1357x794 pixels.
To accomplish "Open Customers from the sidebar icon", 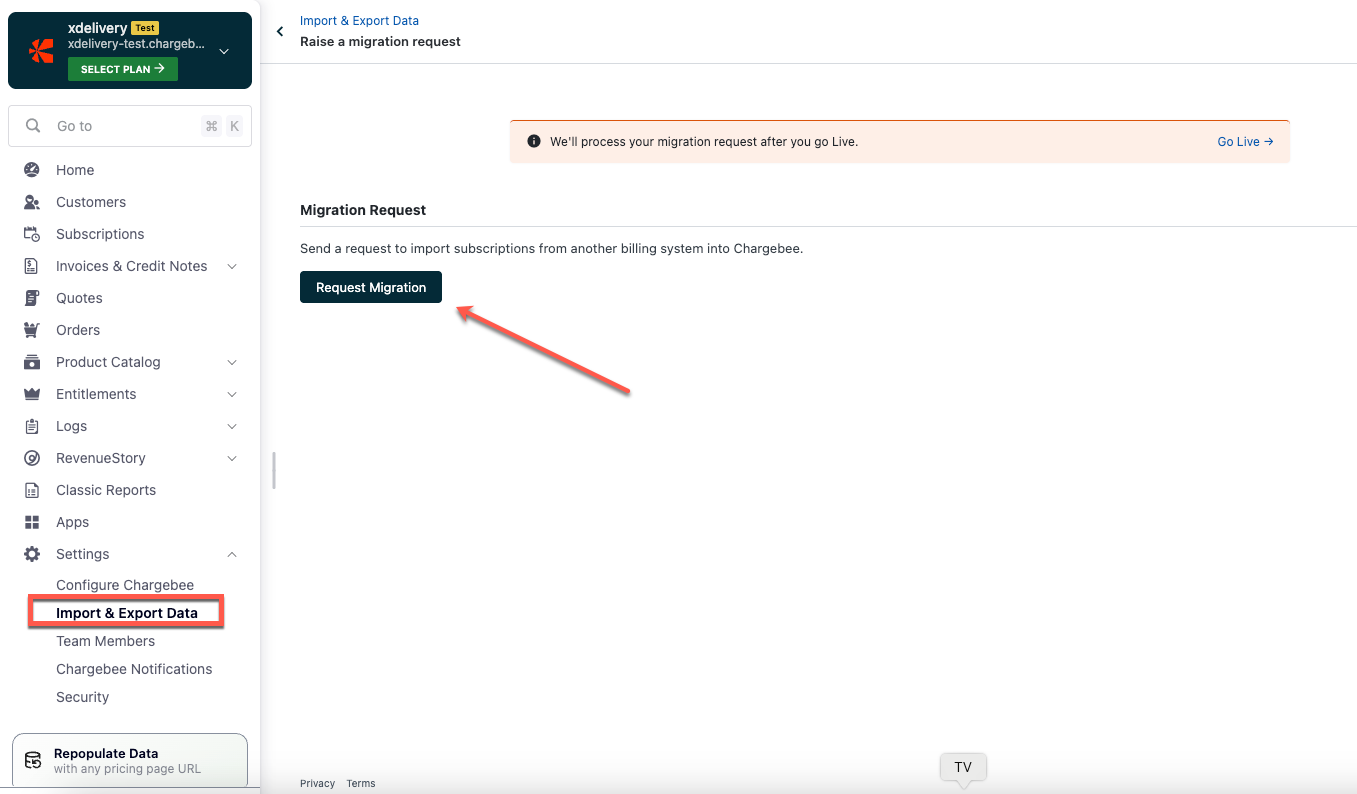I will coord(33,202).
